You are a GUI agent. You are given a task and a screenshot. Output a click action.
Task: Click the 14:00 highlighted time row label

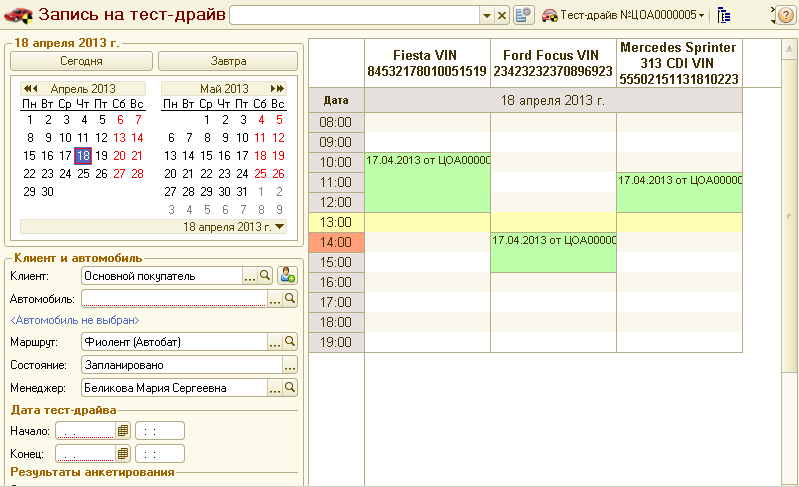[336, 242]
